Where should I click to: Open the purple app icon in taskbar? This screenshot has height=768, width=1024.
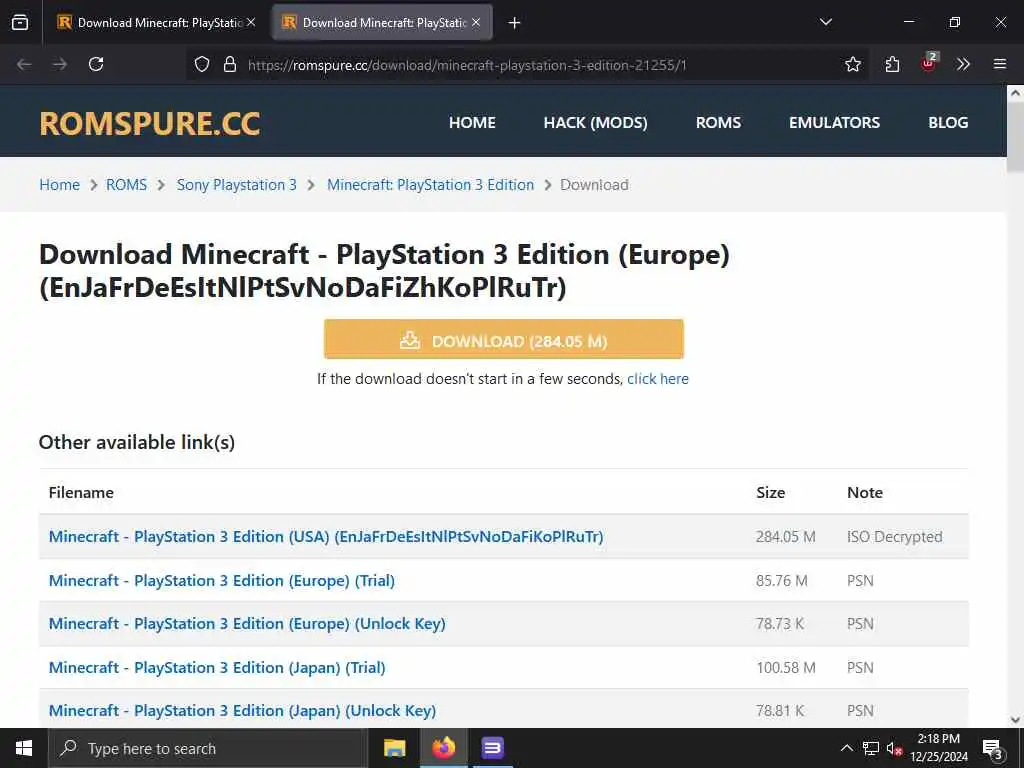tap(492, 748)
